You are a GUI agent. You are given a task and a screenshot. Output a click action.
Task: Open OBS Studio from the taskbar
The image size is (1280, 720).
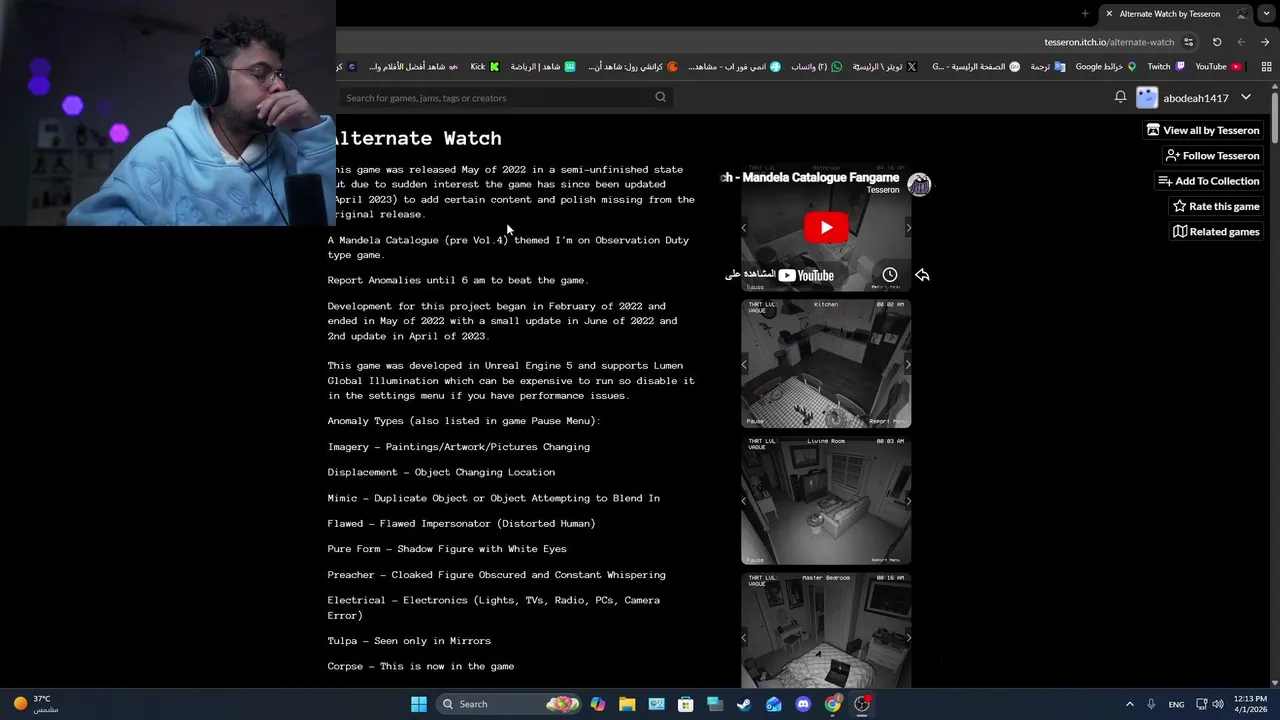tap(862, 704)
